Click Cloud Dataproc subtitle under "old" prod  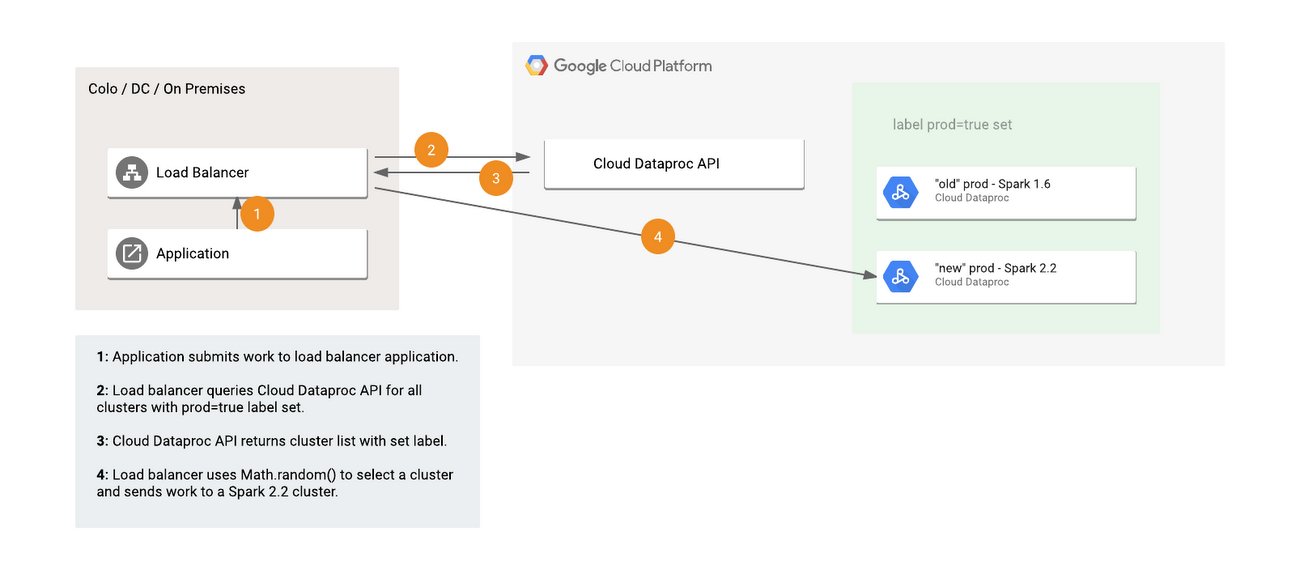click(x=972, y=198)
